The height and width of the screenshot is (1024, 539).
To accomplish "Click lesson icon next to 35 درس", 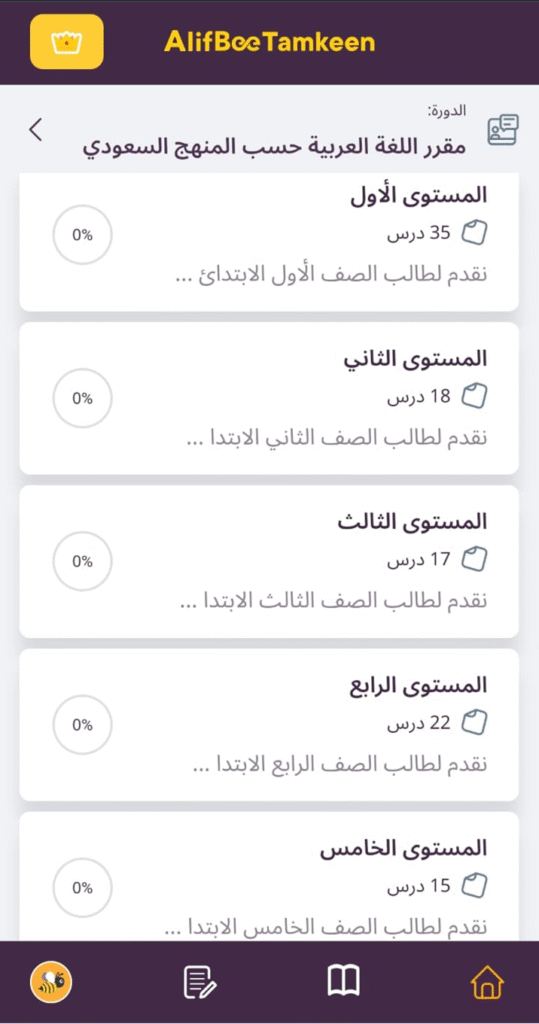I will pyautogui.click(x=475, y=232).
